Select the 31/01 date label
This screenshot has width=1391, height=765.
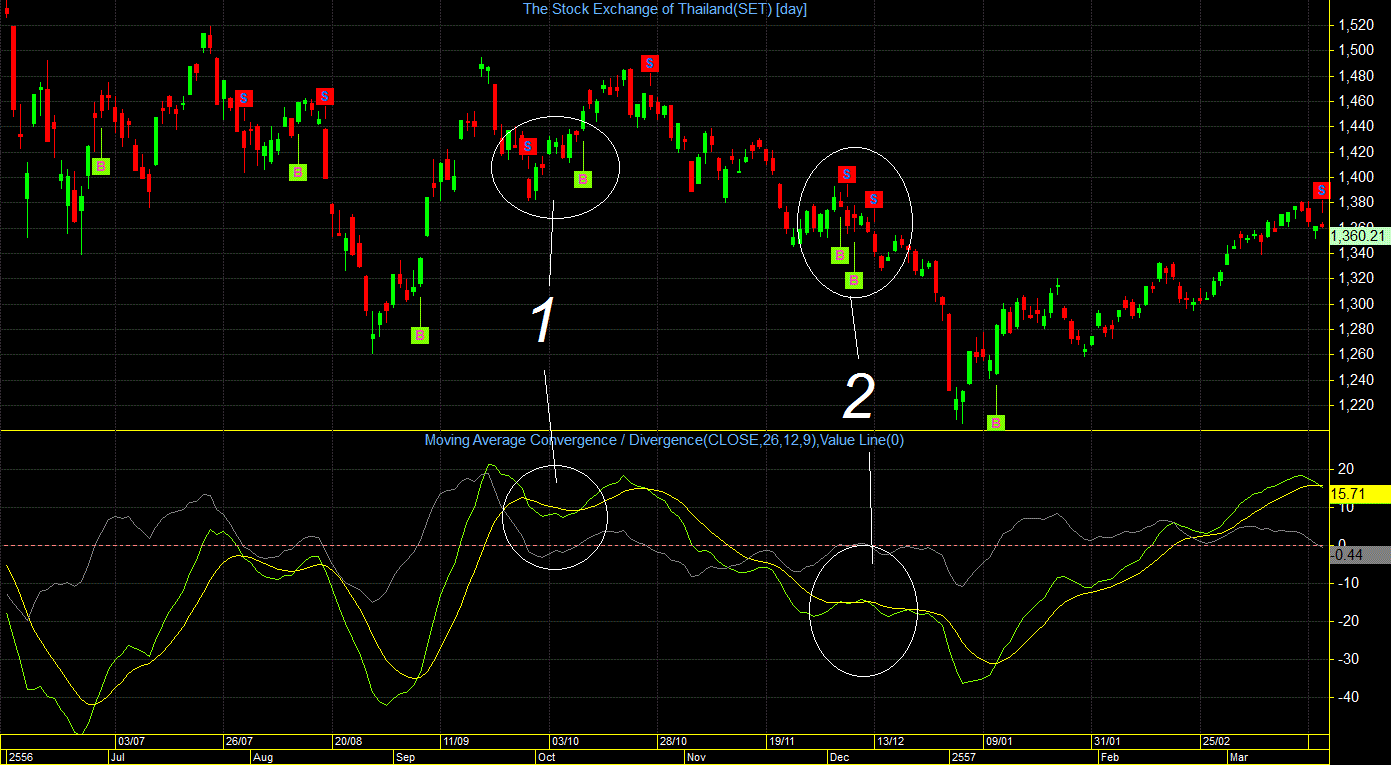tap(1108, 742)
